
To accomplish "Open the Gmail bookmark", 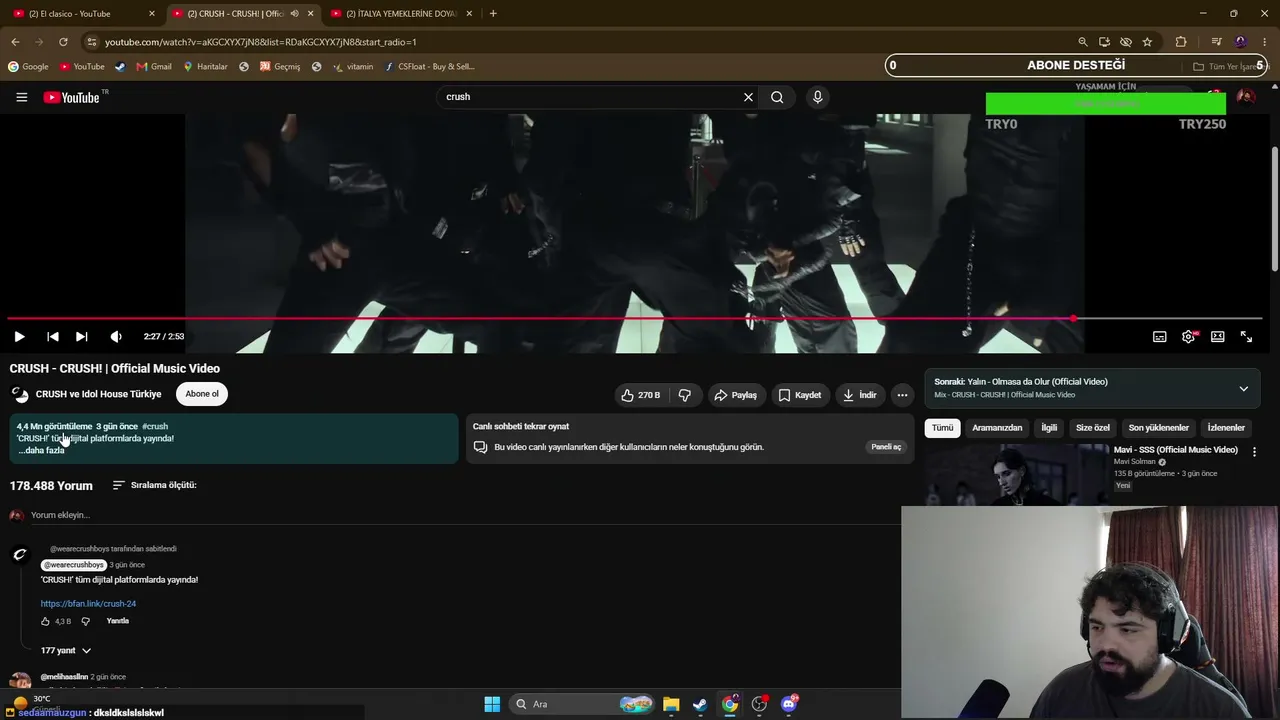I will [154, 67].
